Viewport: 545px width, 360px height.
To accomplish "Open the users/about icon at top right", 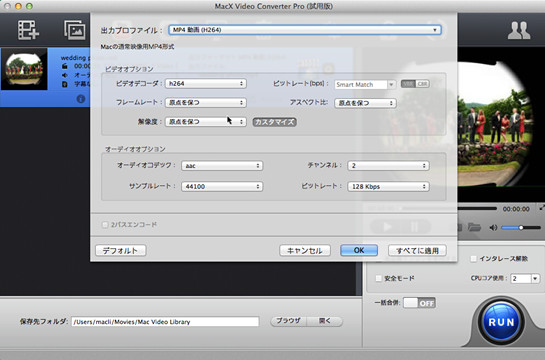I will [519, 30].
